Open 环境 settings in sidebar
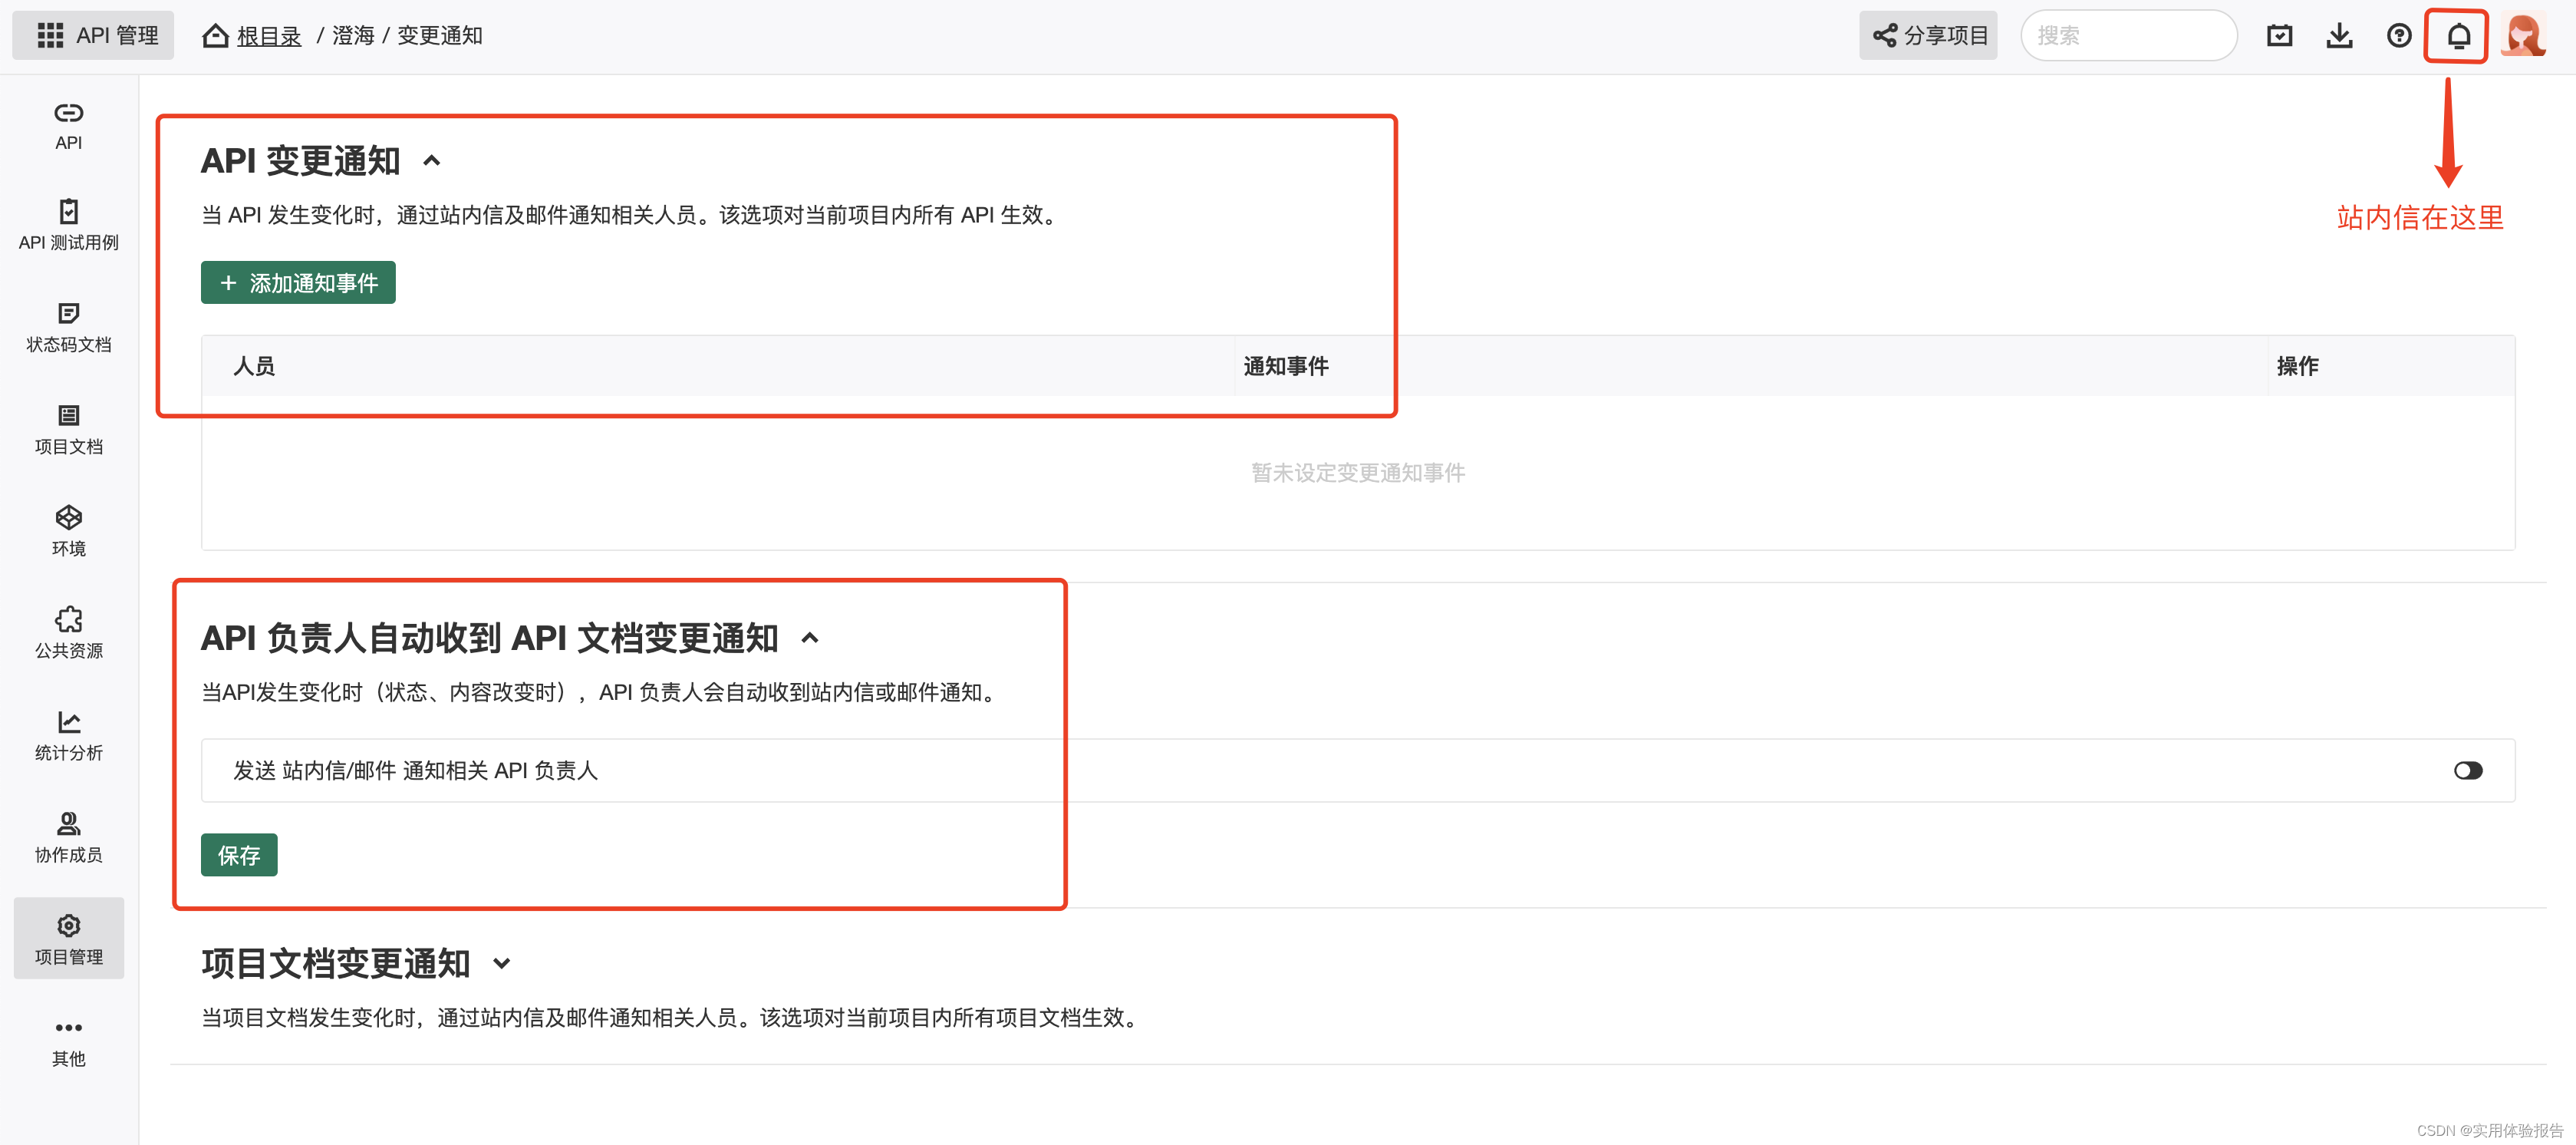The width and height of the screenshot is (2576, 1145). (x=68, y=530)
